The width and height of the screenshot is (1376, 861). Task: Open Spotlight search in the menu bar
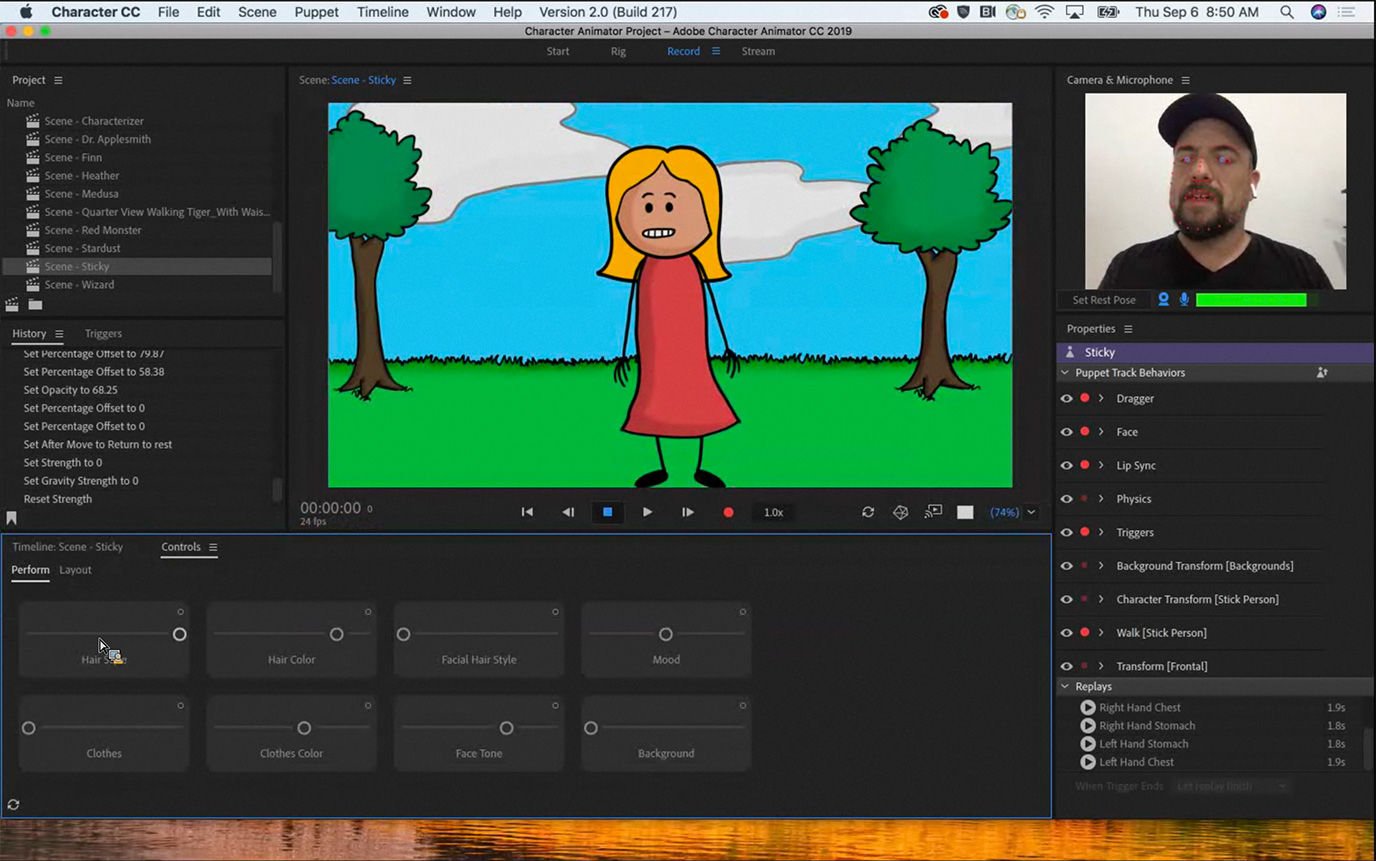coord(1286,12)
